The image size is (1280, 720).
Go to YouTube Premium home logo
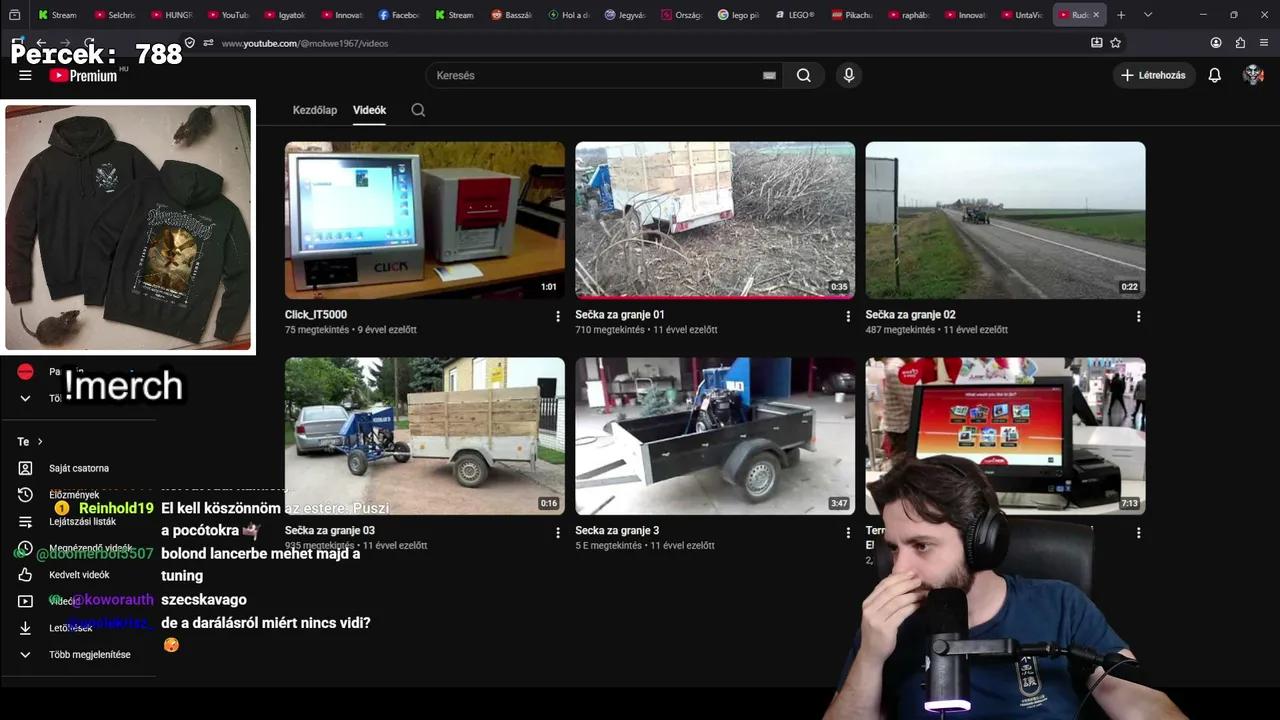tap(84, 75)
